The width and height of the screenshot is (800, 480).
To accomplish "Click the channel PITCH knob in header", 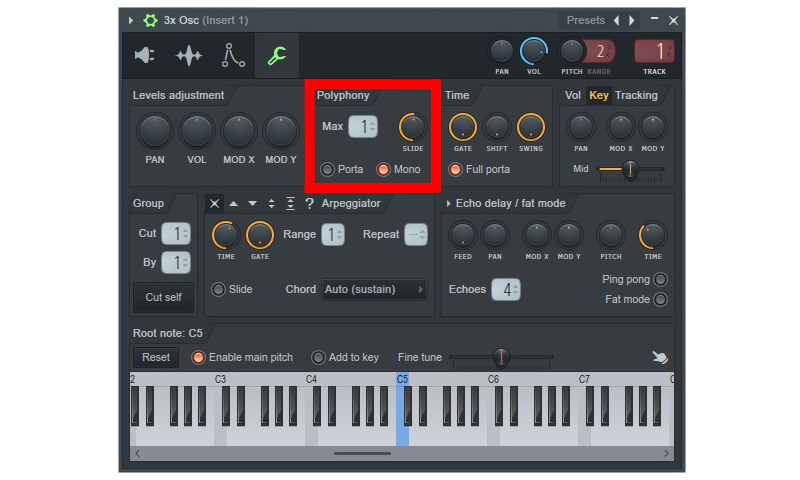I will coord(571,52).
